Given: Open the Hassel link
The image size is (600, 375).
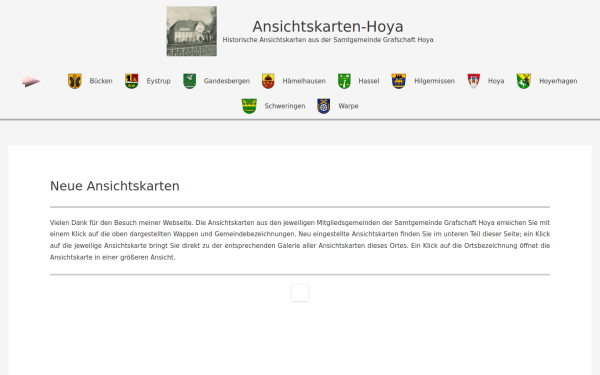Looking at the screenshot, I should (x=368, y=81).
